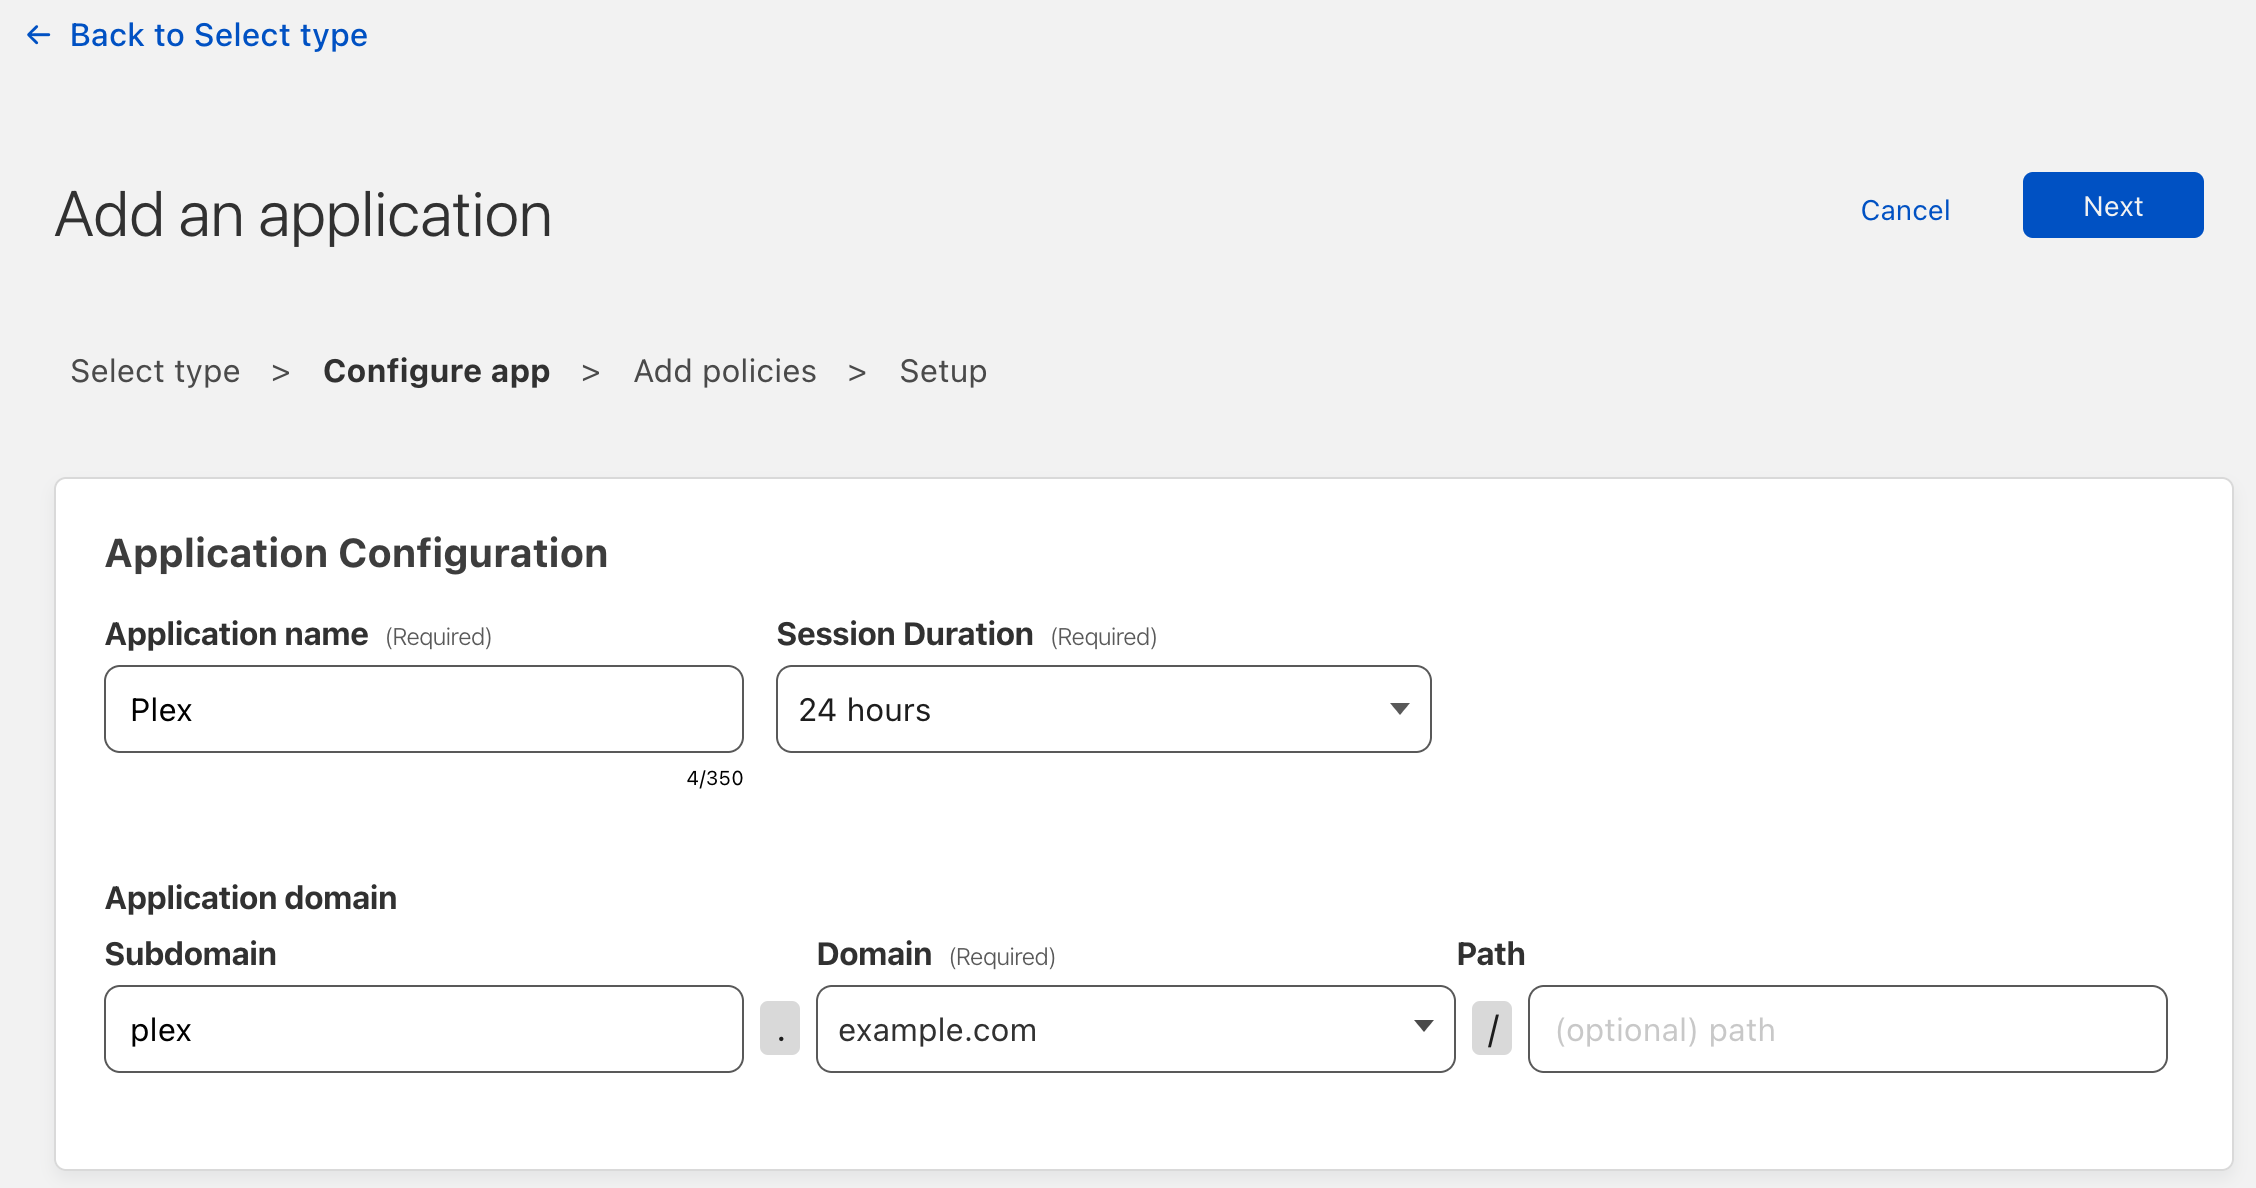The image size is (2256, 1188).
Task: Click the optional path field
Action: 1845,1028
